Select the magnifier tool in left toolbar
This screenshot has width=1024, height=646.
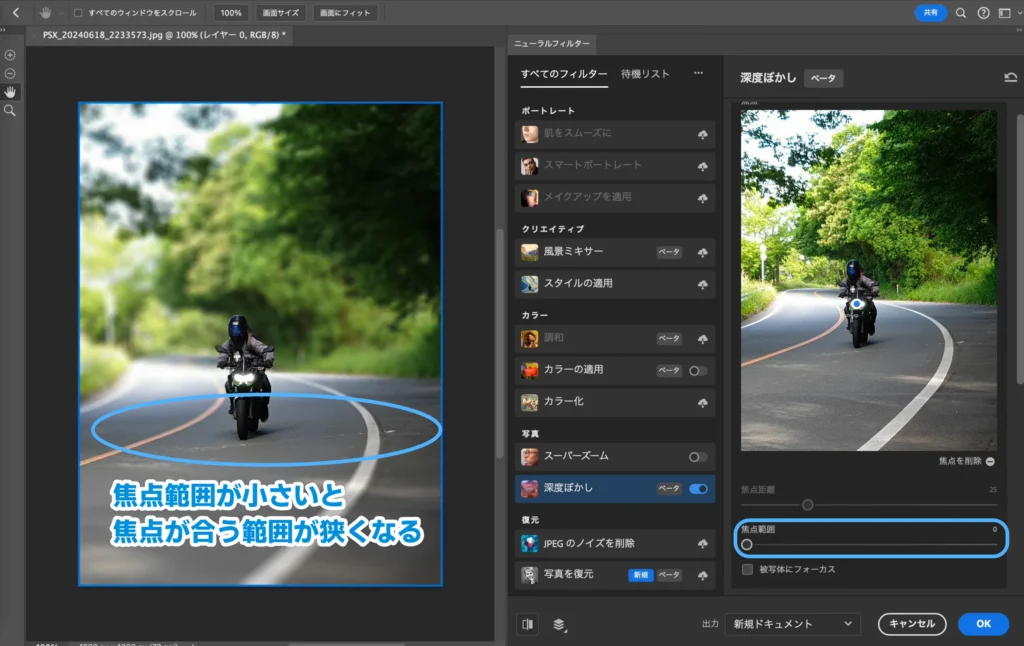point(10,110)
